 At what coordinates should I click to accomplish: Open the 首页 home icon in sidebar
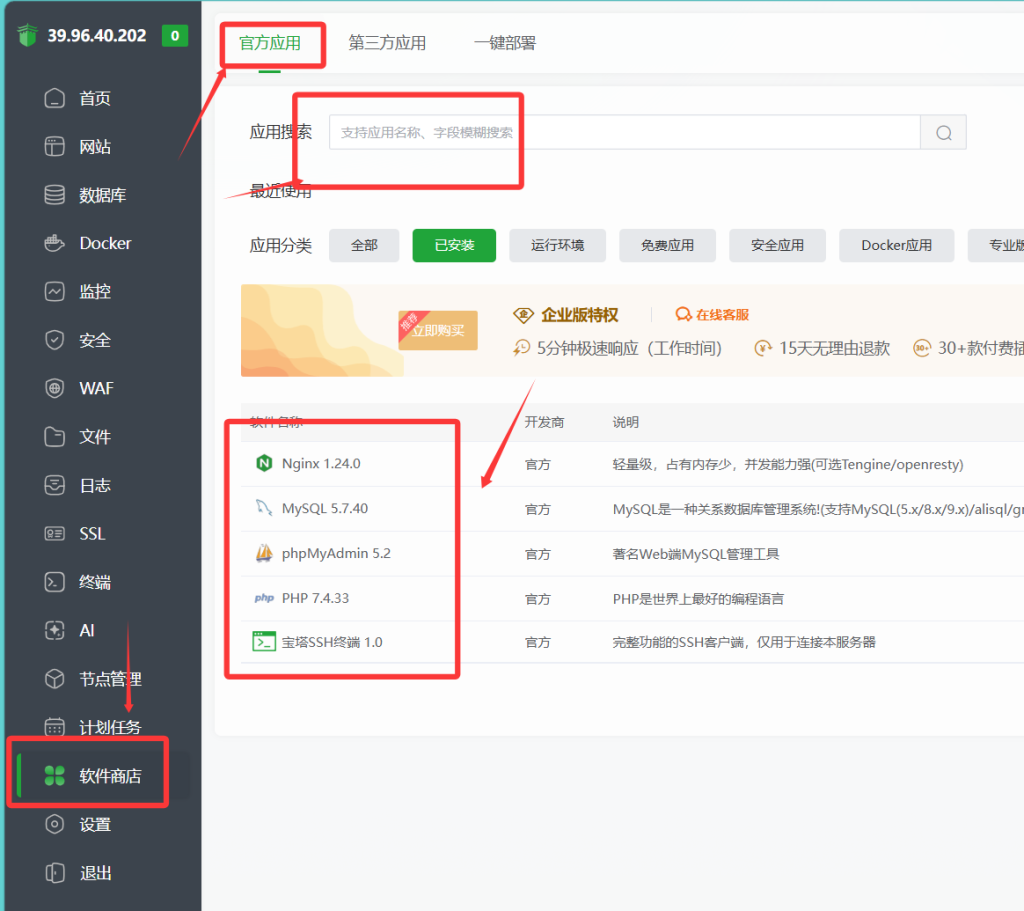click(55, 99)
